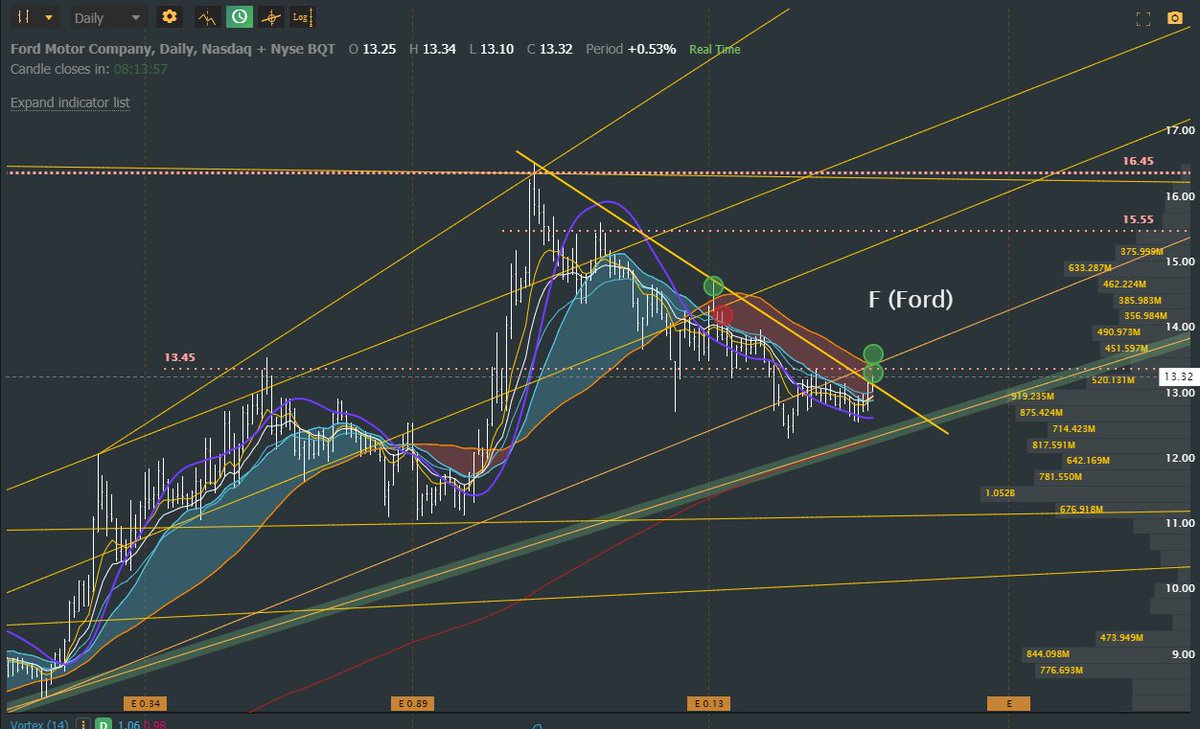Click volume profile value 1.052B

point(1001,493)
